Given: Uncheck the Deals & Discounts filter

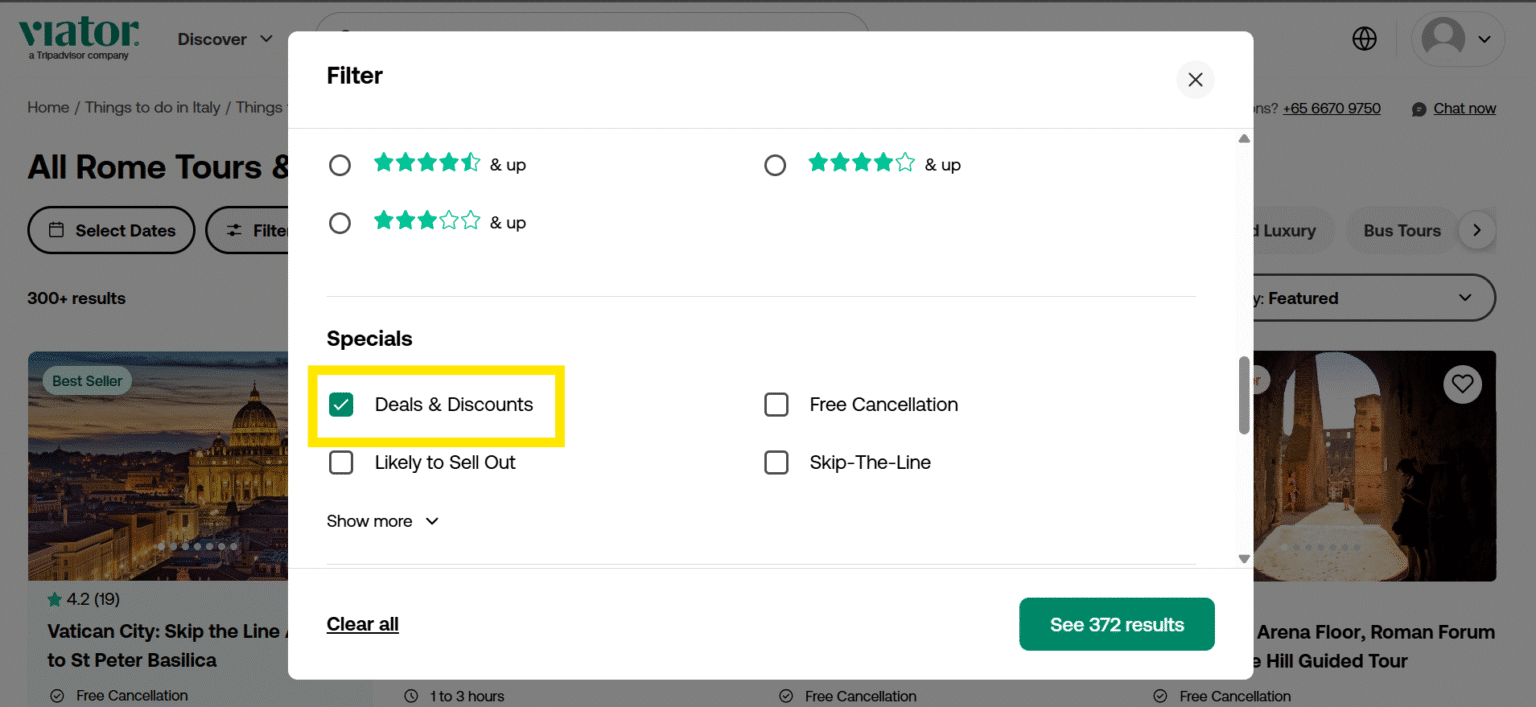Looking at the screenshot, I should [x=341, y=404].
